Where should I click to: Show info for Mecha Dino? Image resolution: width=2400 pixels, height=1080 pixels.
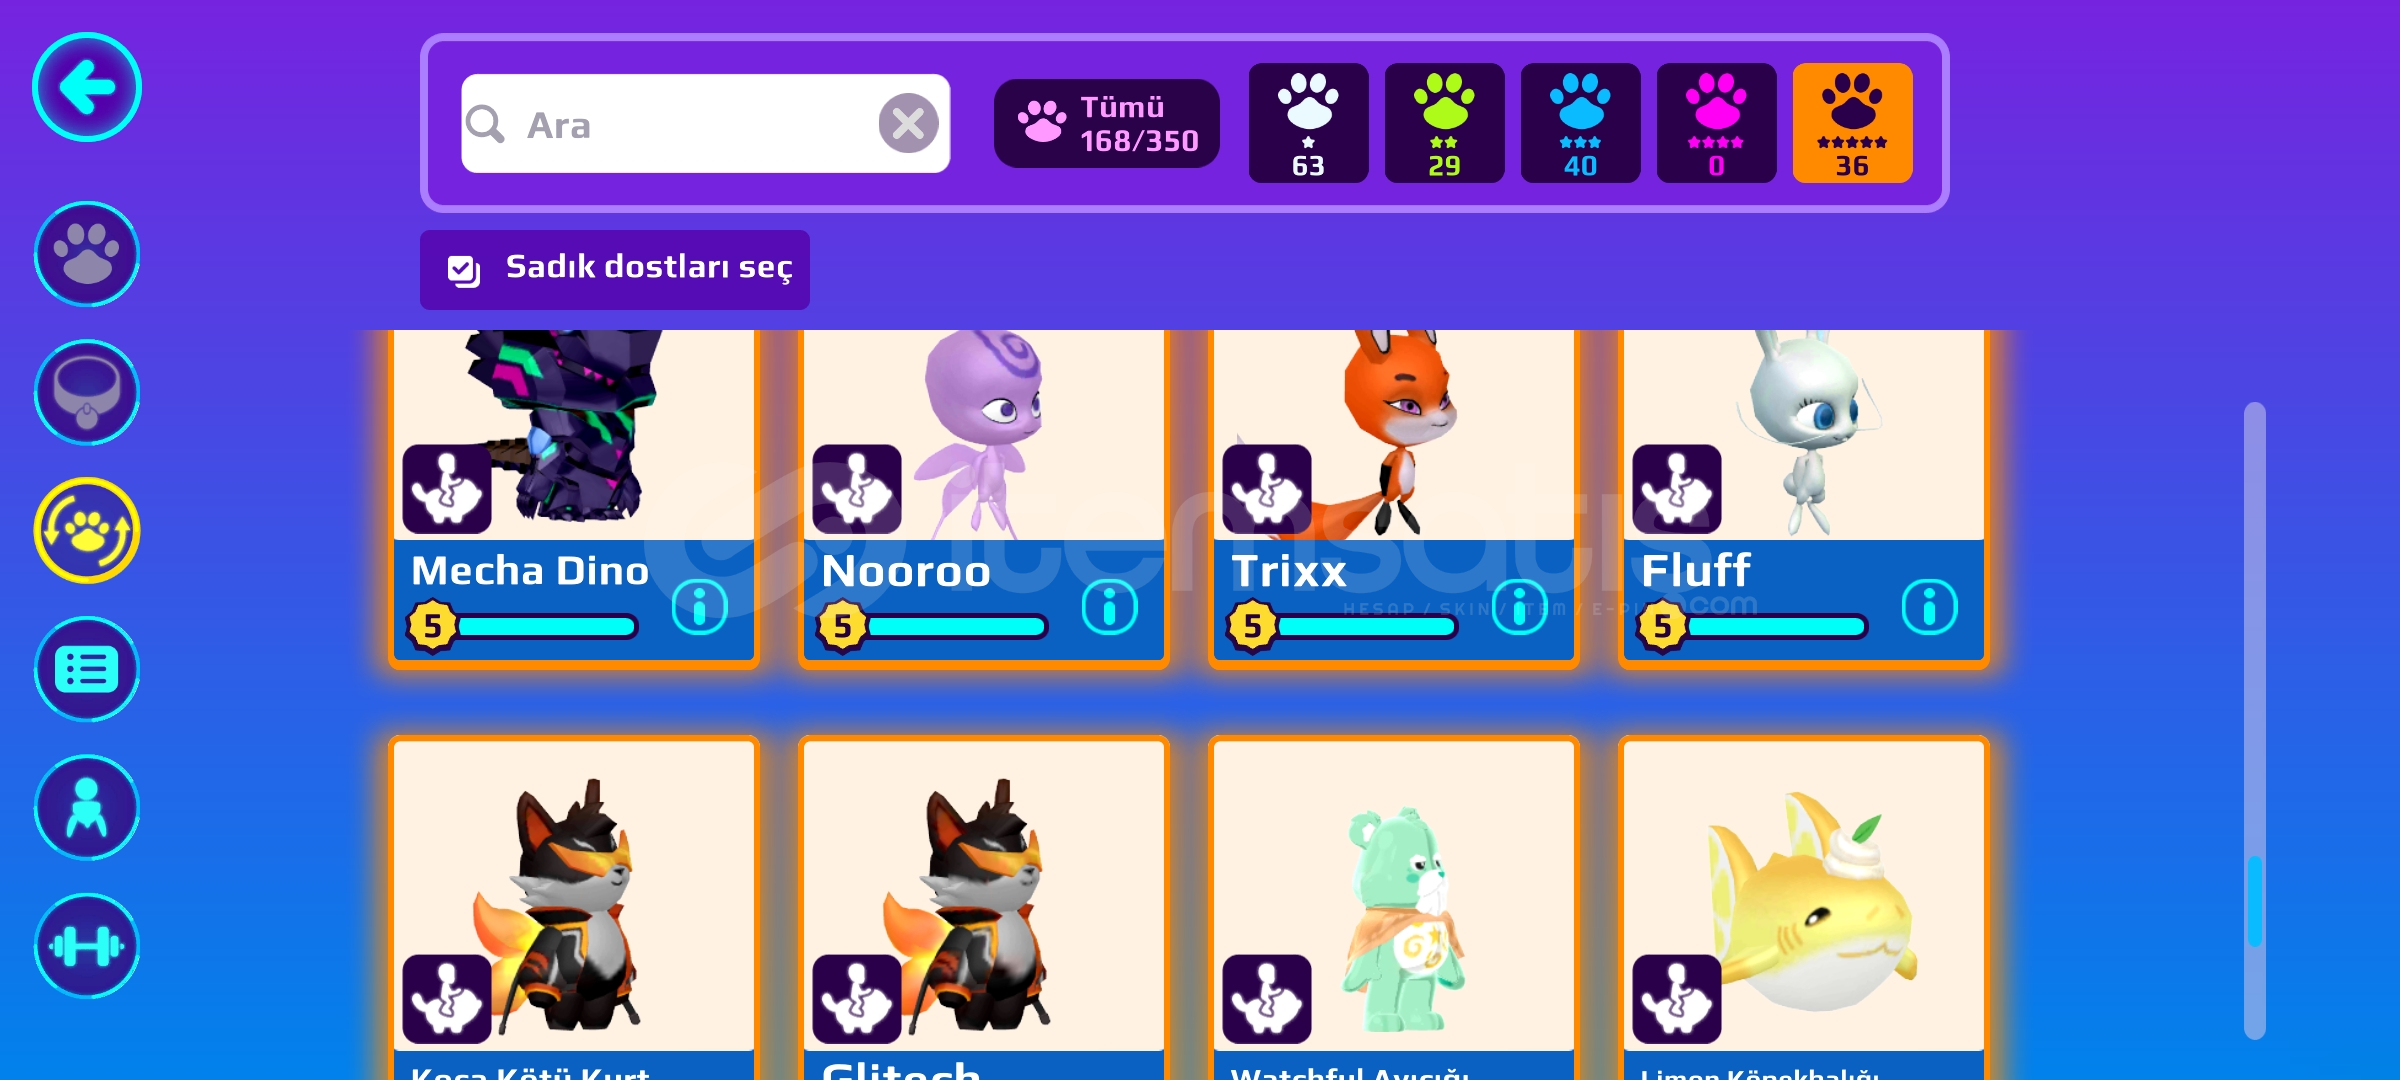tap(699, 606)
